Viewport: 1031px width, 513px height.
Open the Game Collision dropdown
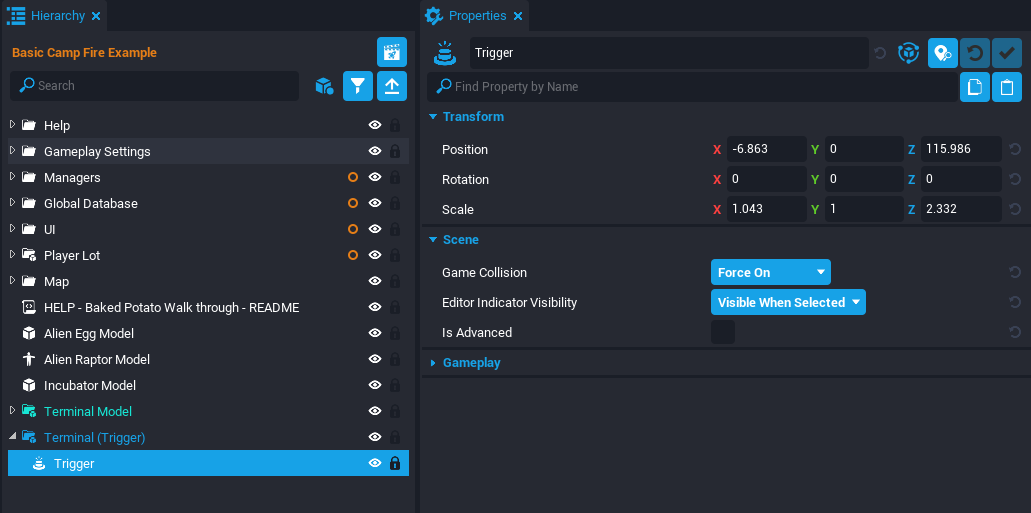click(770, 272)
